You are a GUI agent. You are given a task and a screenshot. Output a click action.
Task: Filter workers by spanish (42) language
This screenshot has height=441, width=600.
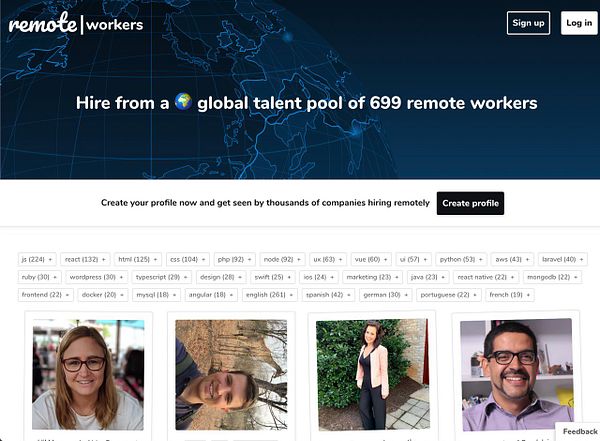328,295
